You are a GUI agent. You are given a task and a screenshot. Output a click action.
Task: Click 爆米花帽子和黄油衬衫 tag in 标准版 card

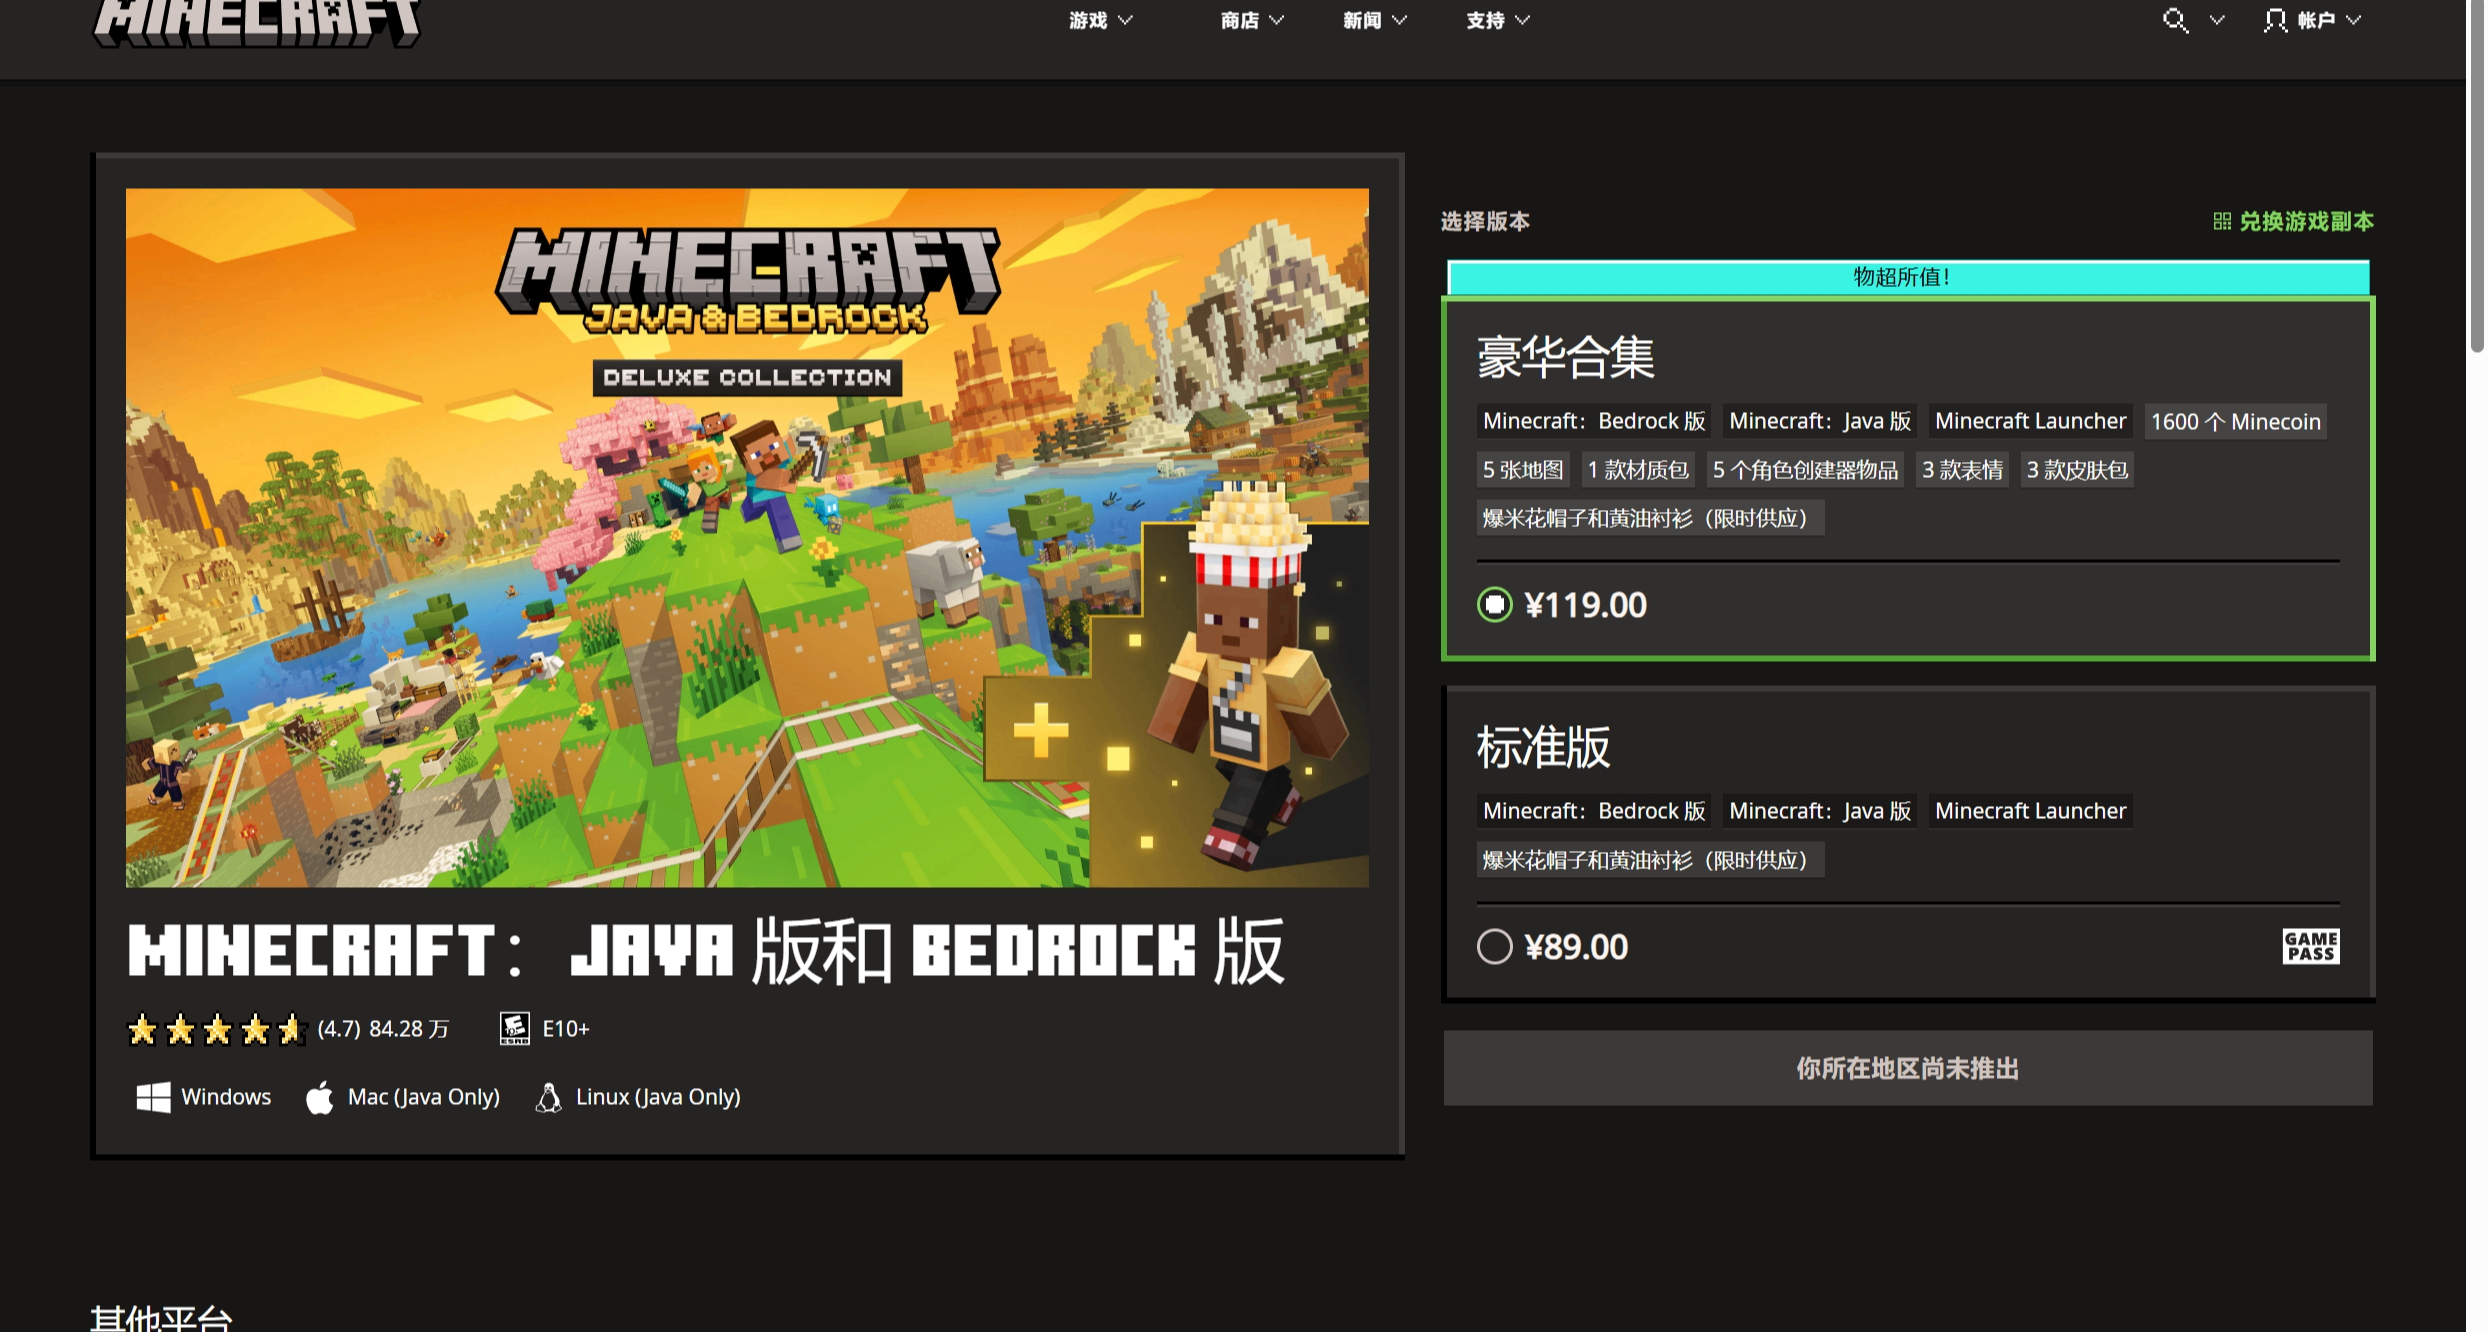tap(1650, 860)
